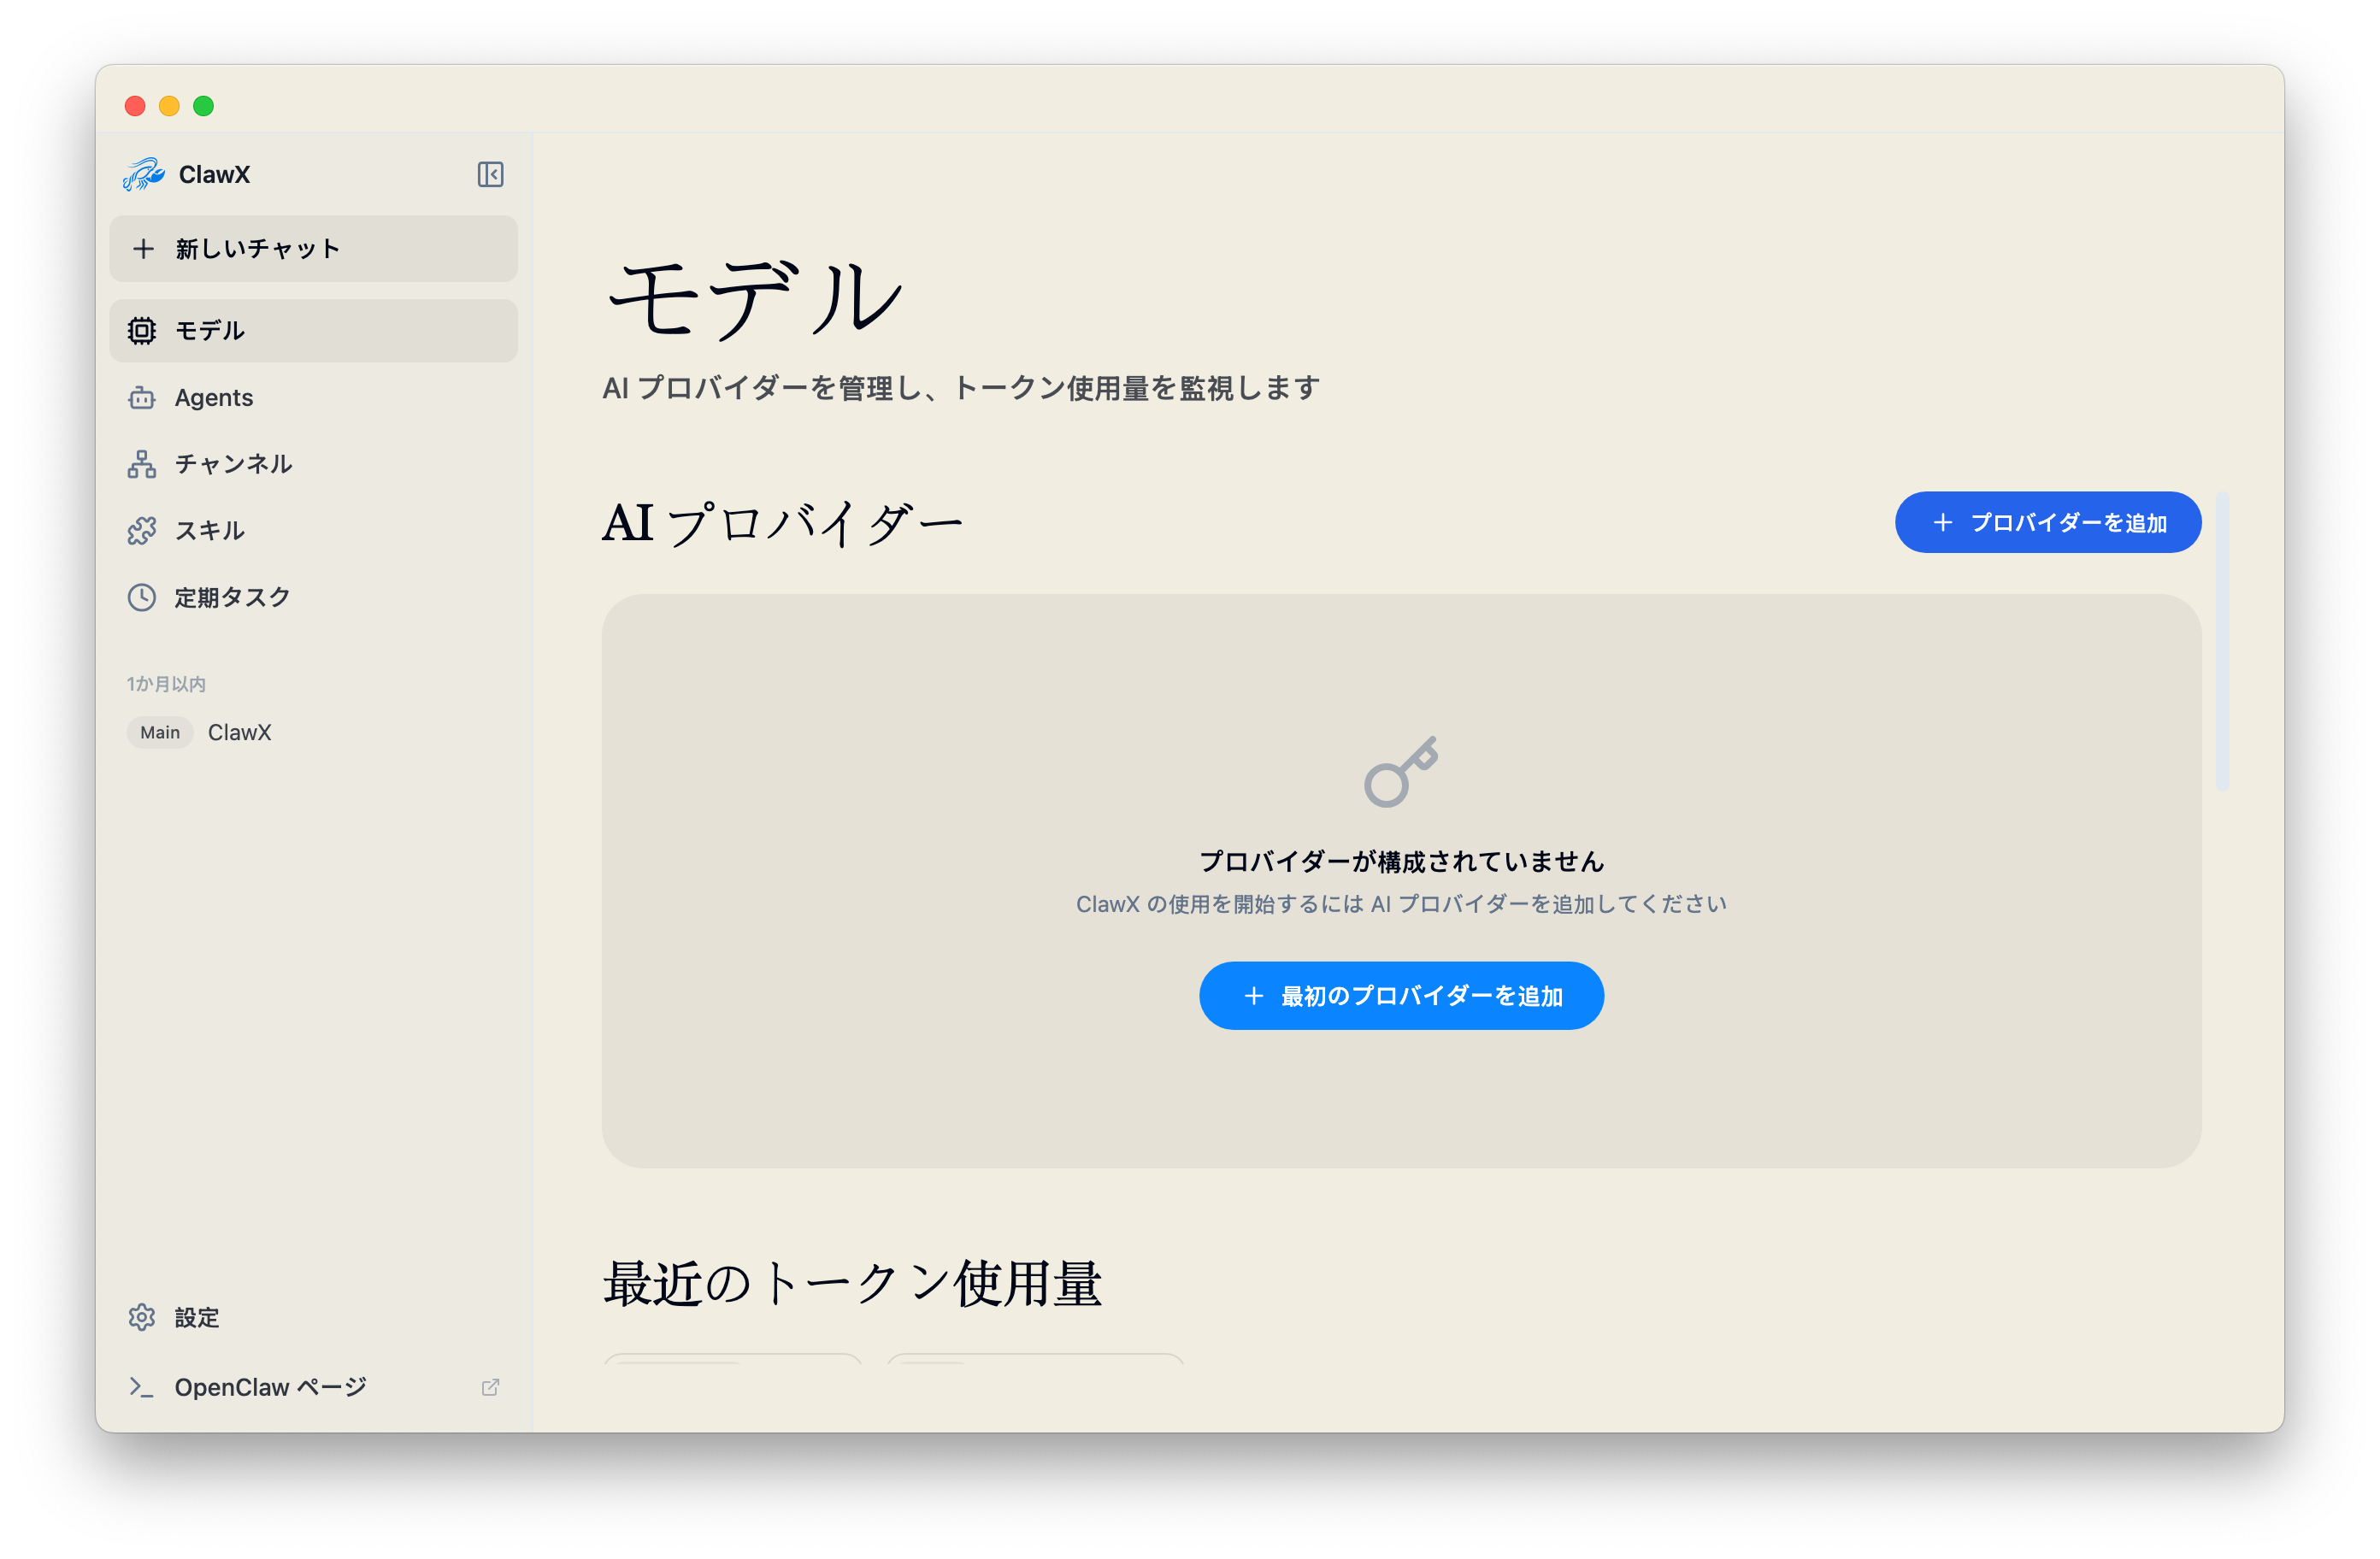Open the ClawX chat in recent history
The image size is (2380, 1559).
(x=239, y=732)
